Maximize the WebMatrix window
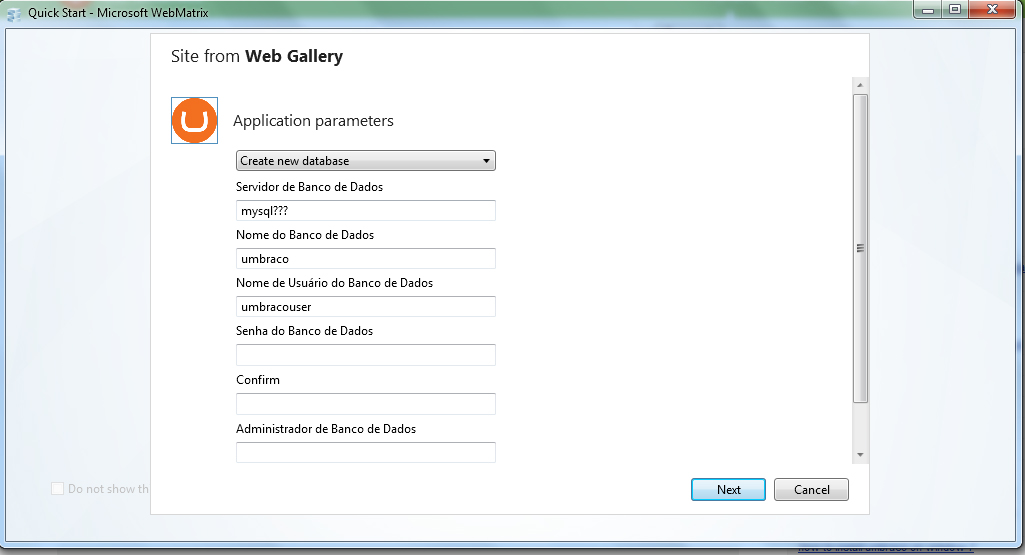 [x=955, y=10]
